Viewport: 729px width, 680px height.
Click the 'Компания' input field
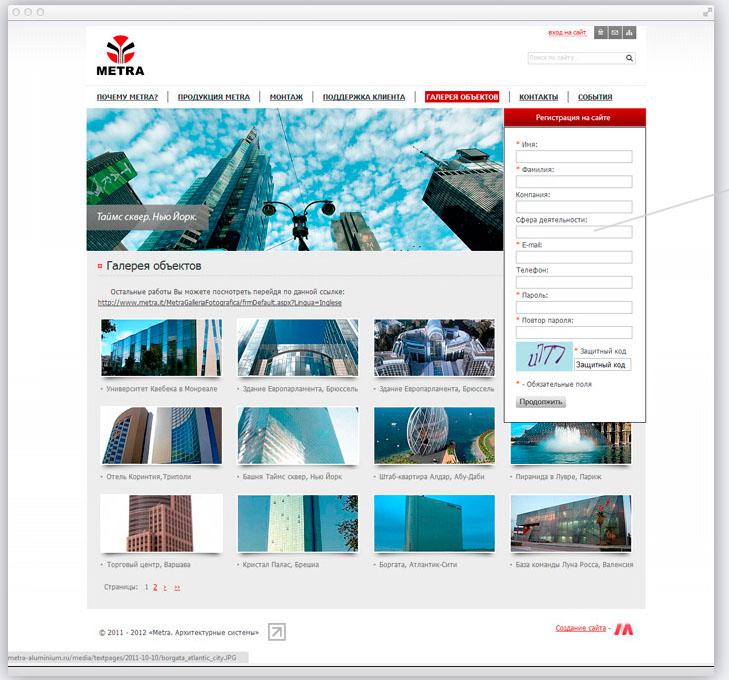[x=574, y=206]
